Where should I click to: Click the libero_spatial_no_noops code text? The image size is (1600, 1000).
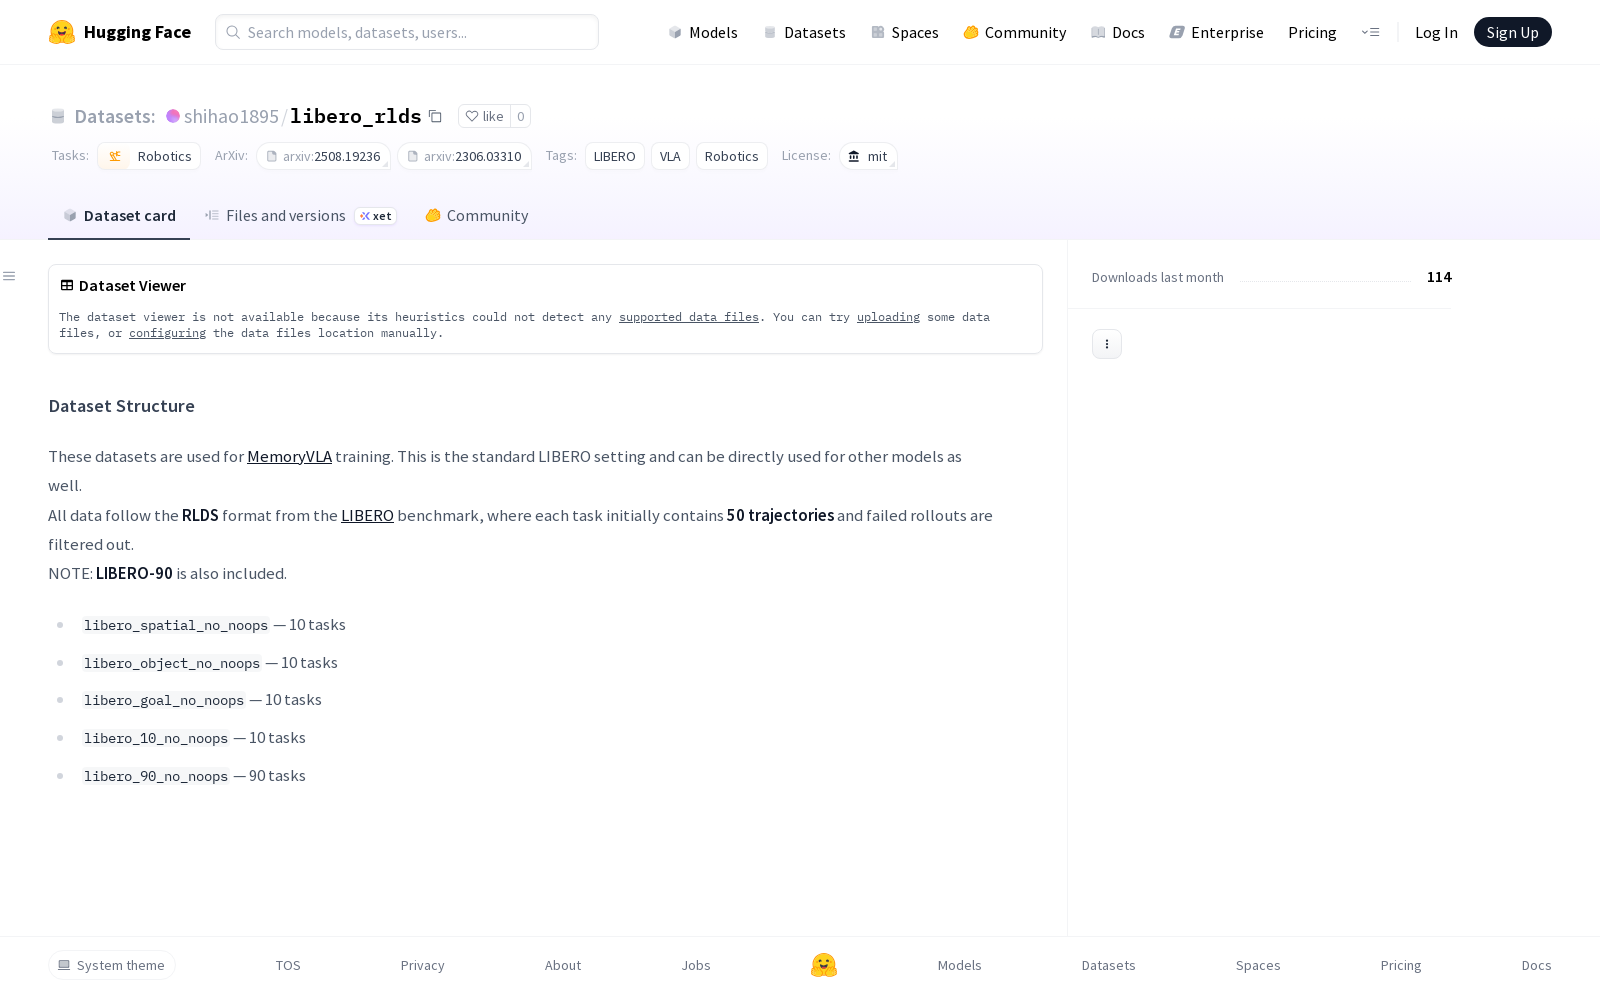coord(176,626)
